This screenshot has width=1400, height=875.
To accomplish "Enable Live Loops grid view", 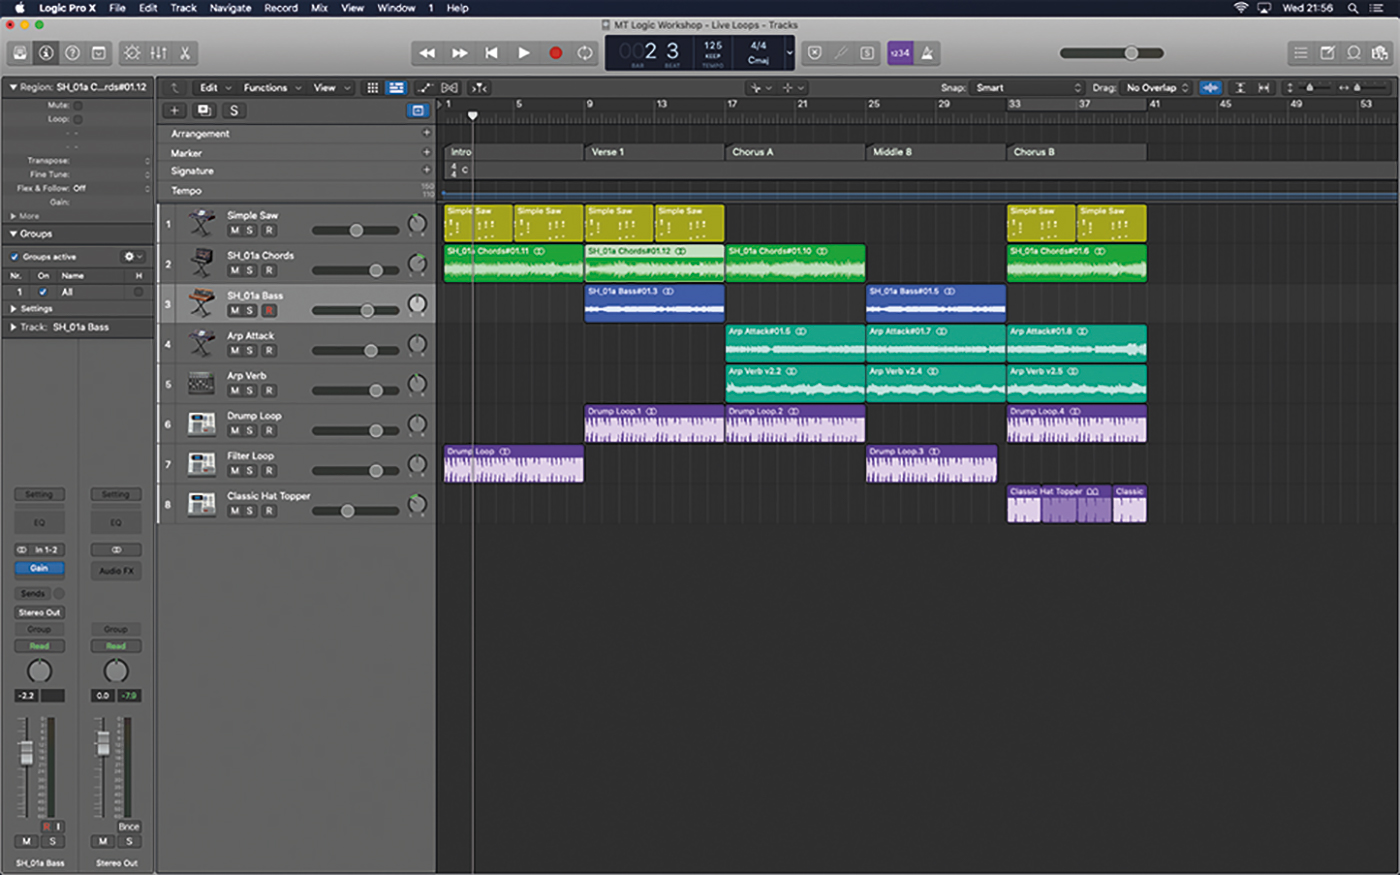I will tap(373, 88).
